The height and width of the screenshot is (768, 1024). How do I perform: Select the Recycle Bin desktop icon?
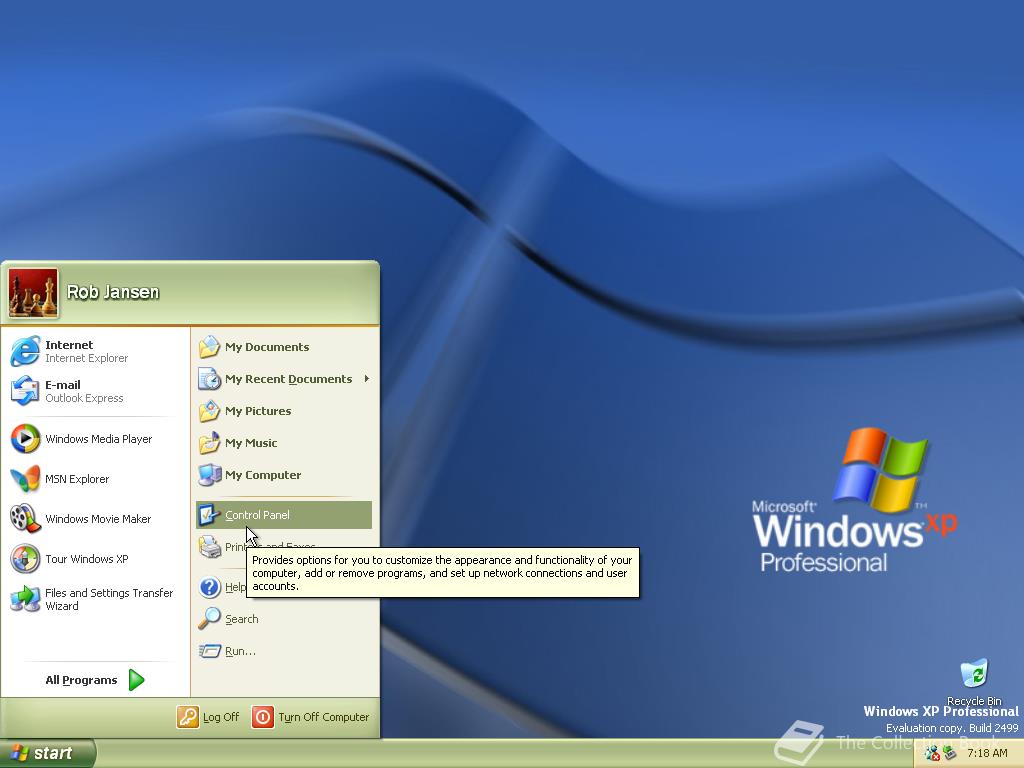click(974, 674)
